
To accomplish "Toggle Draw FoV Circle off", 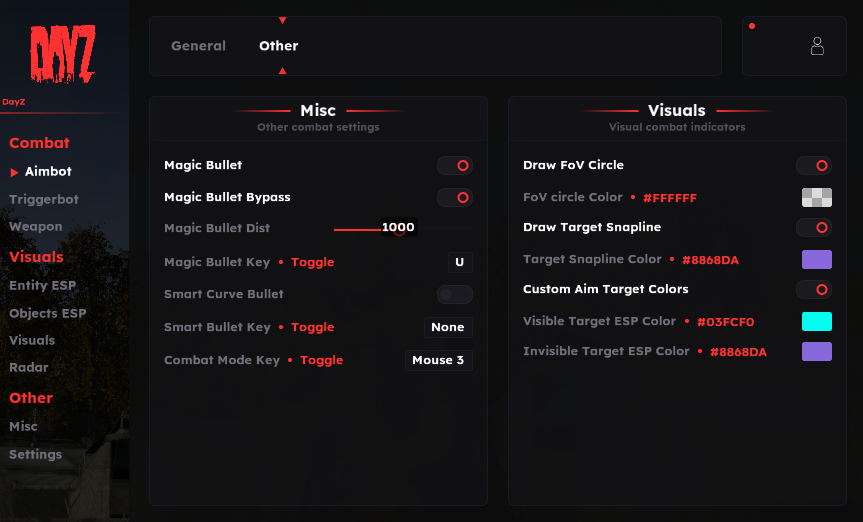I will coord(813,165).
